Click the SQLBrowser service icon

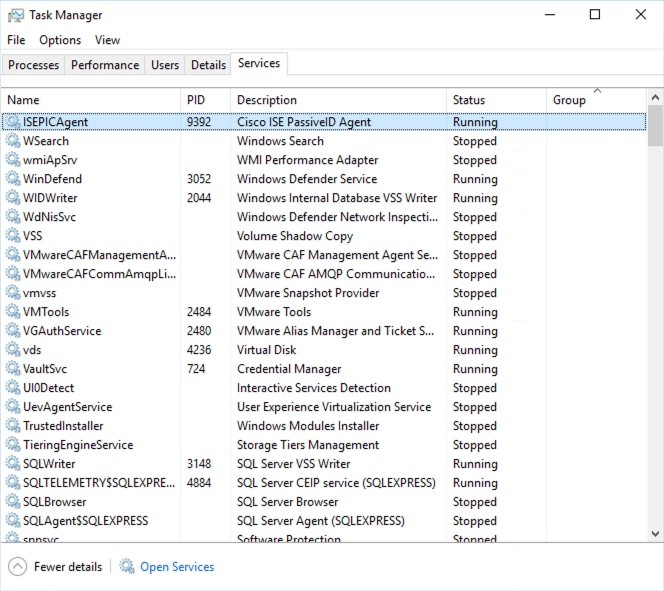point(13,502)
